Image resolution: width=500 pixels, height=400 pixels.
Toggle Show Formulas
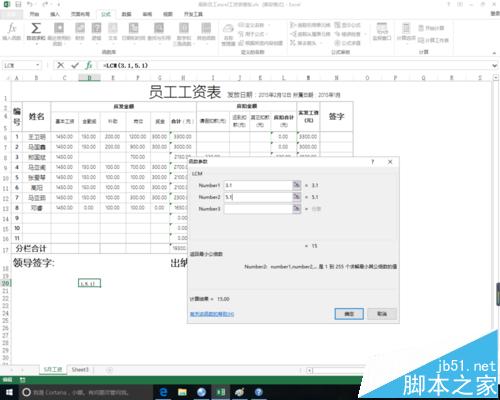click(347, 25)
